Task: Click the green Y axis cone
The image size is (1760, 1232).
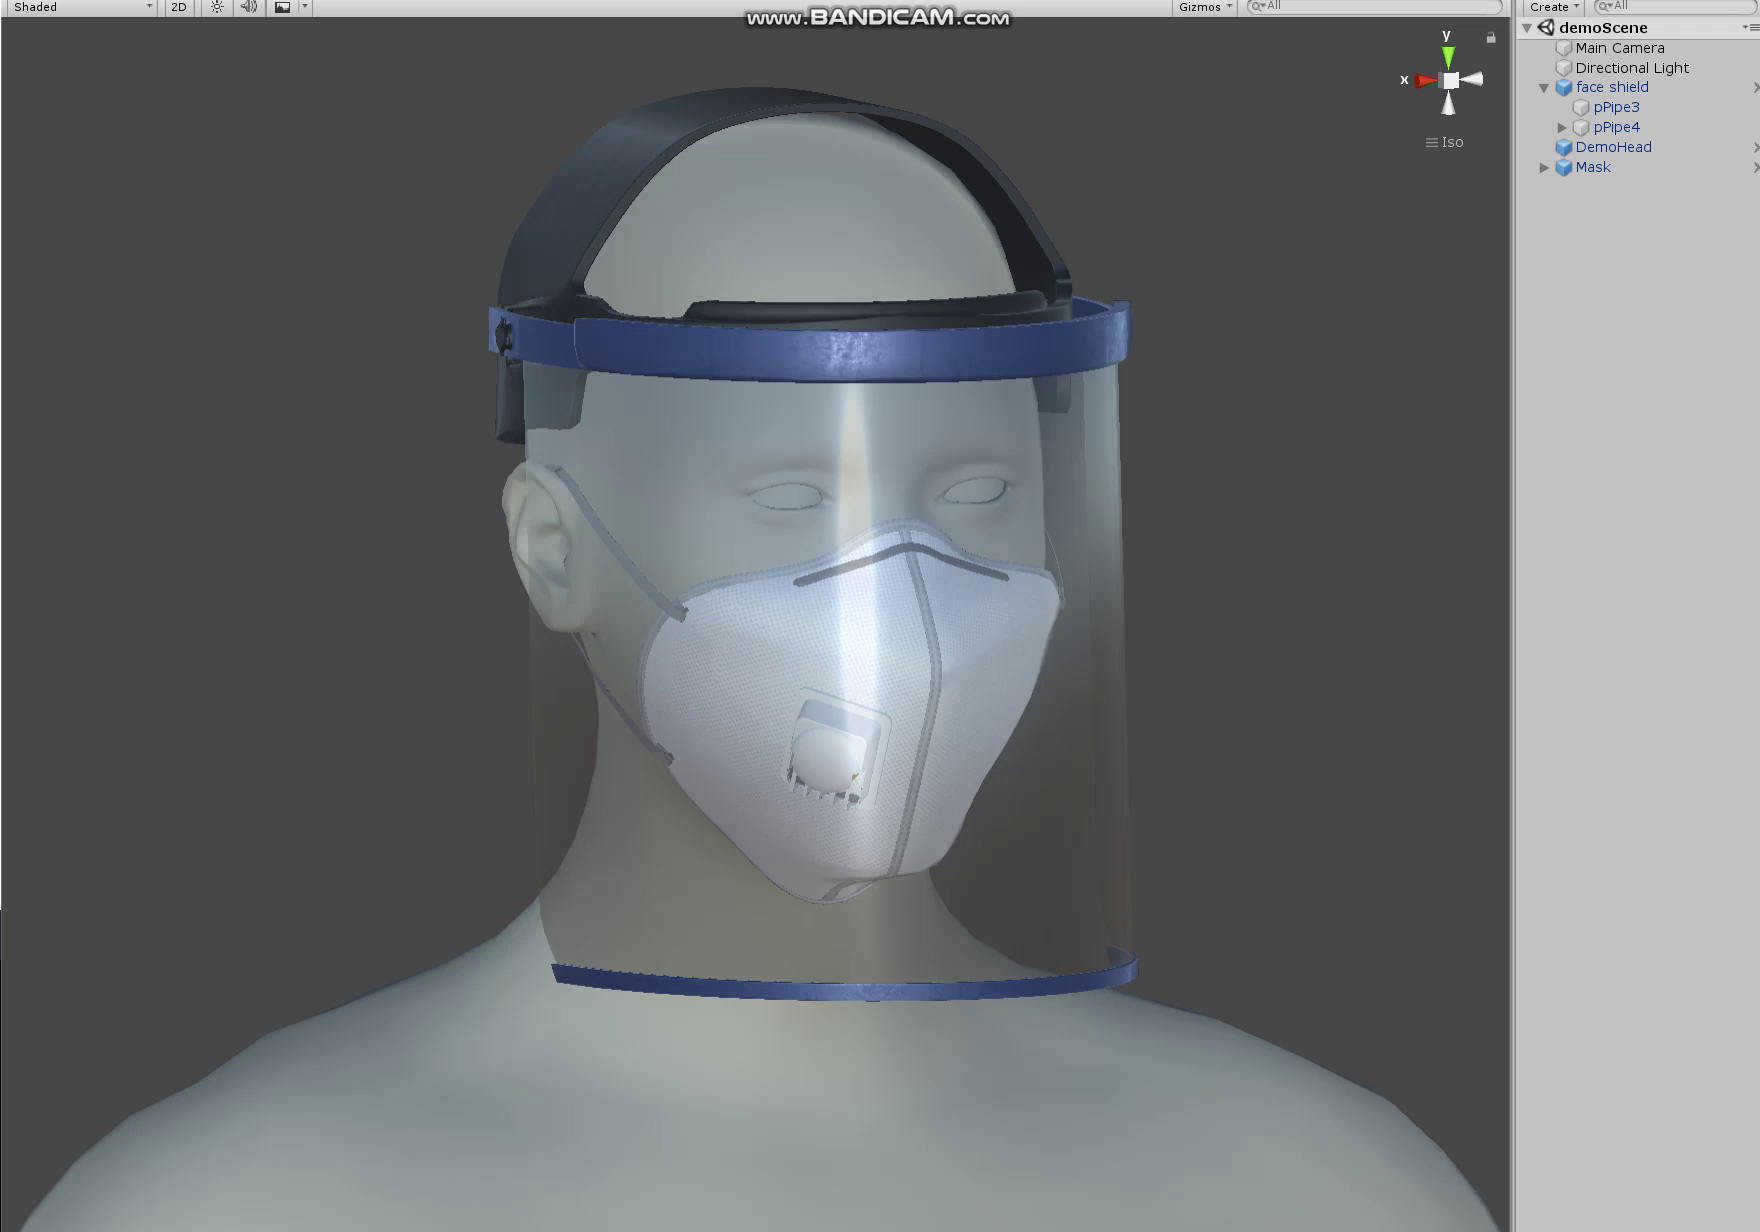Action: point(1448,56)
